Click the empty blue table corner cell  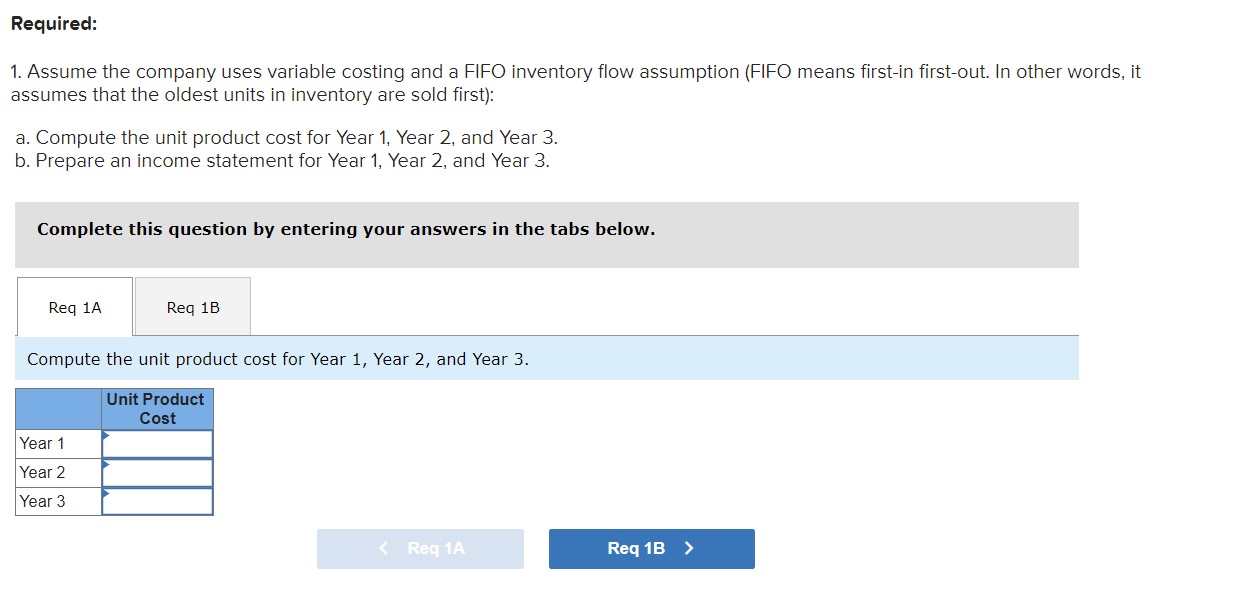(x=57, y=409)
